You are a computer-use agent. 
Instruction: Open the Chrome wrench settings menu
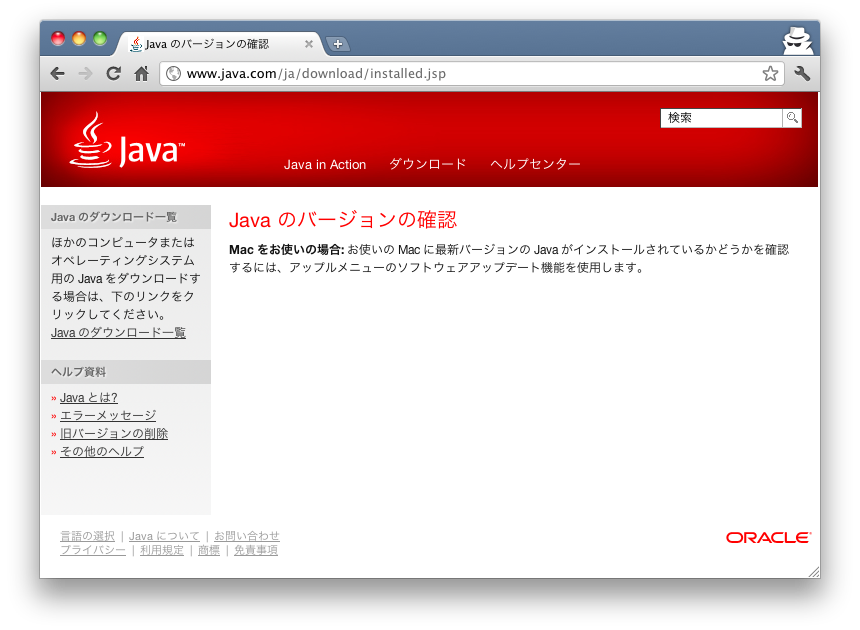802,73
